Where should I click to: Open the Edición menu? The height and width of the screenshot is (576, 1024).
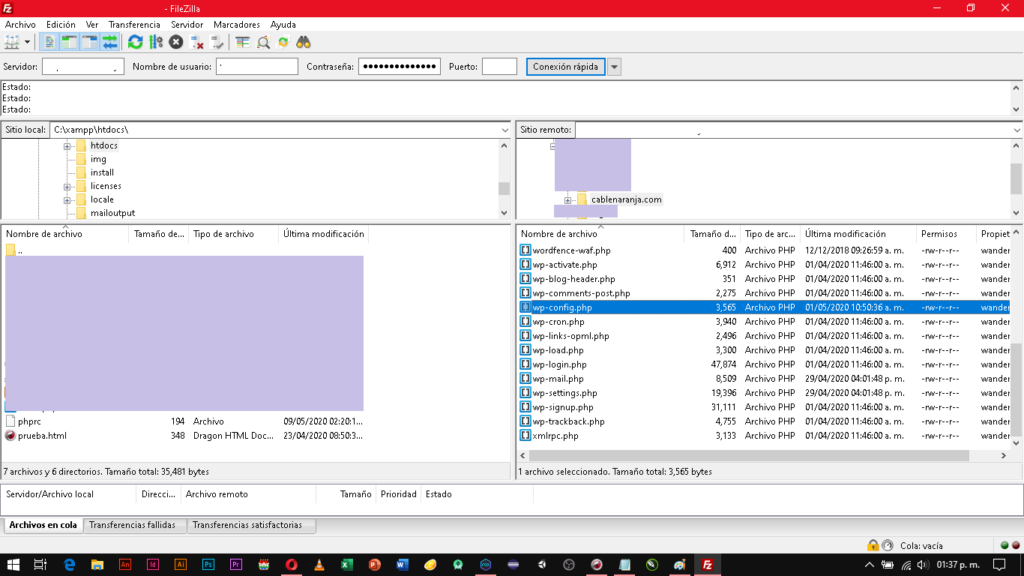[61, 25]
